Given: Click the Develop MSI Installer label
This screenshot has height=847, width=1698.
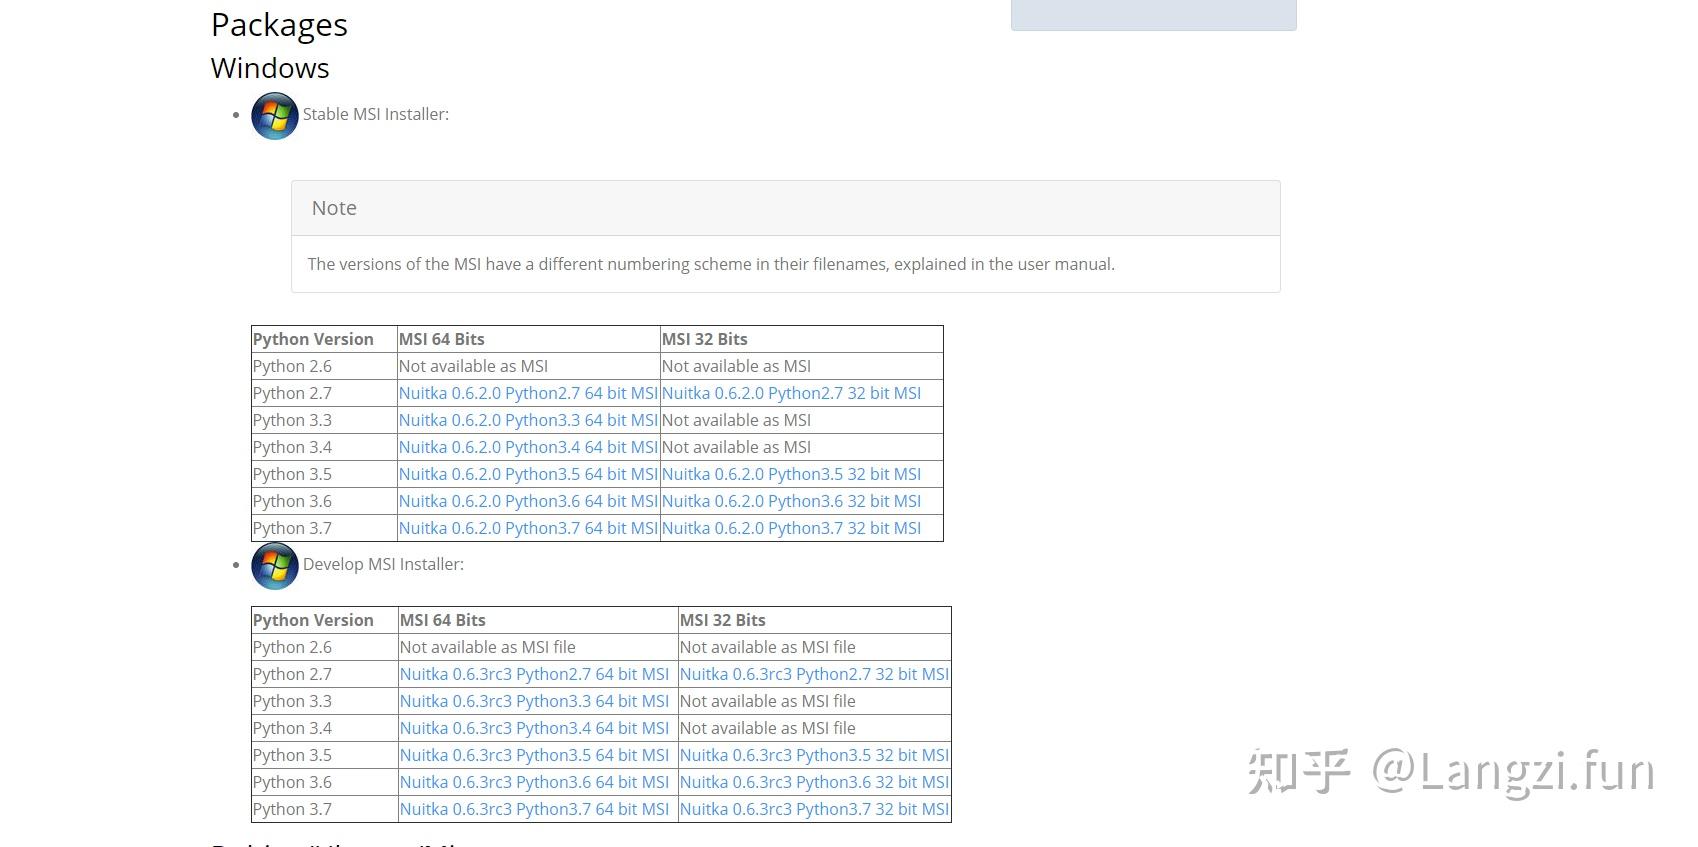Looking at the screenshot, I should 383,564.
